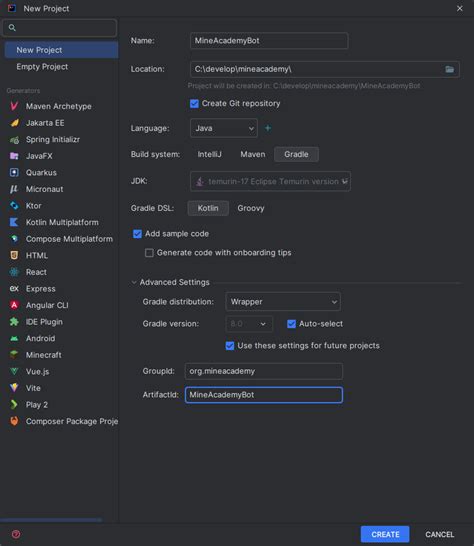Choose the Kotlin Multiplatform generator
The image size is (474, 546).
[61, 222]
